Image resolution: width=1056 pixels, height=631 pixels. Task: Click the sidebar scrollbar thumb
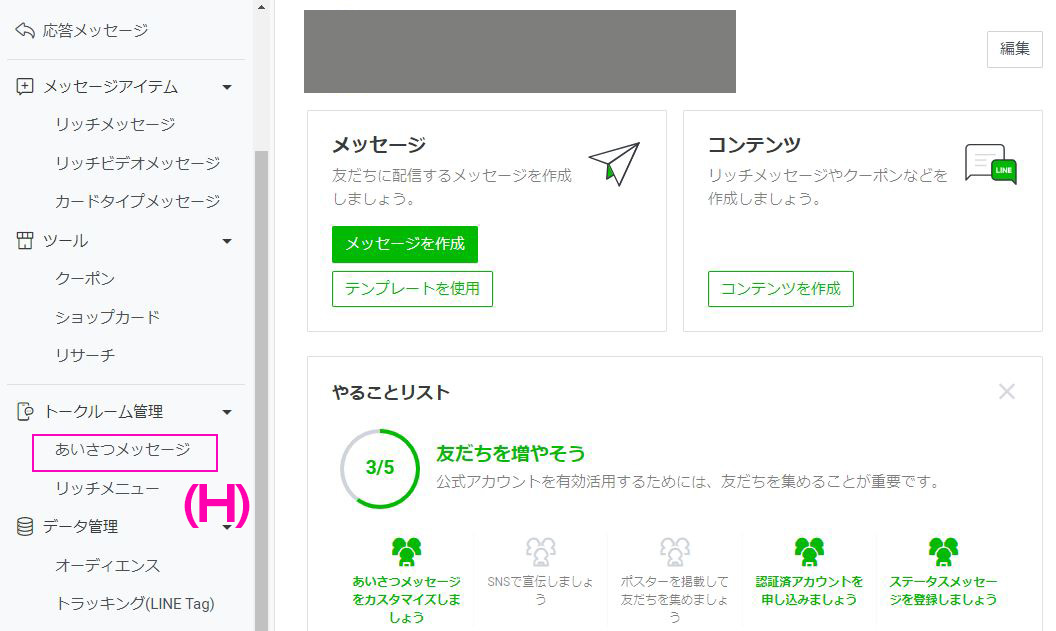coord(261,391)
